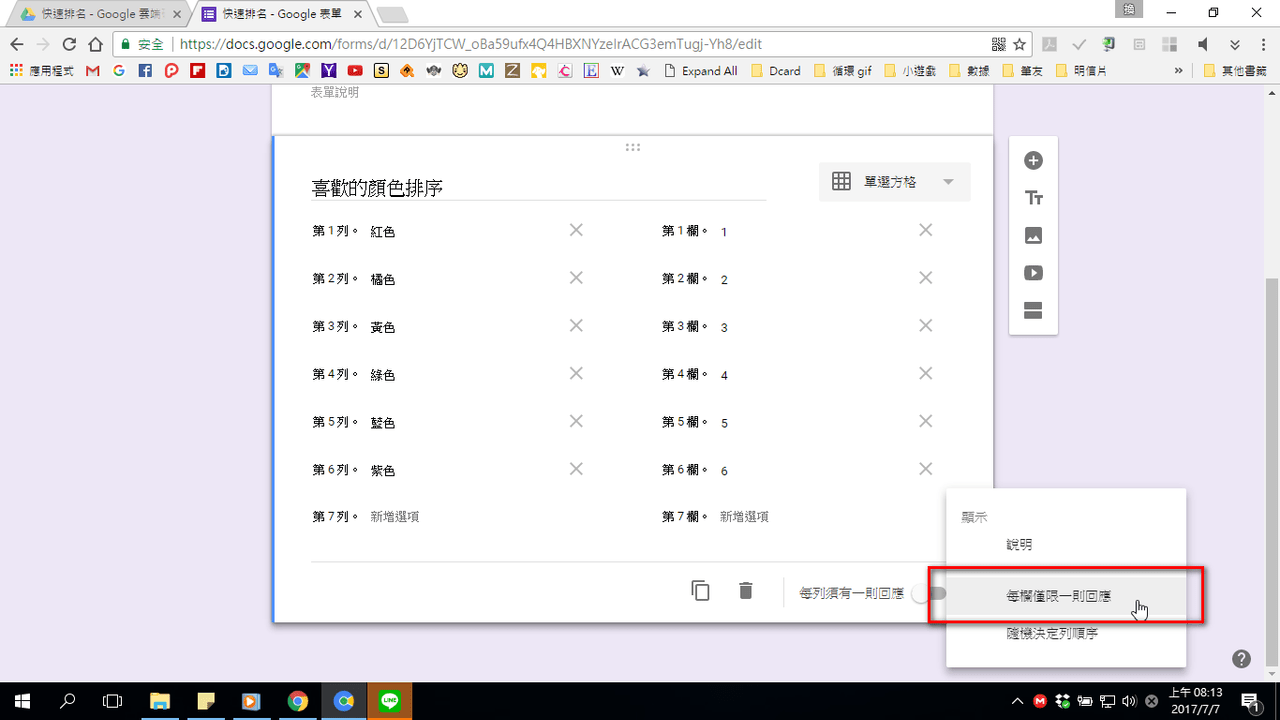Screen dimensions: 1280x720
Task: Open the LINE app in the taskbar
Action: (x=389, y=701)
